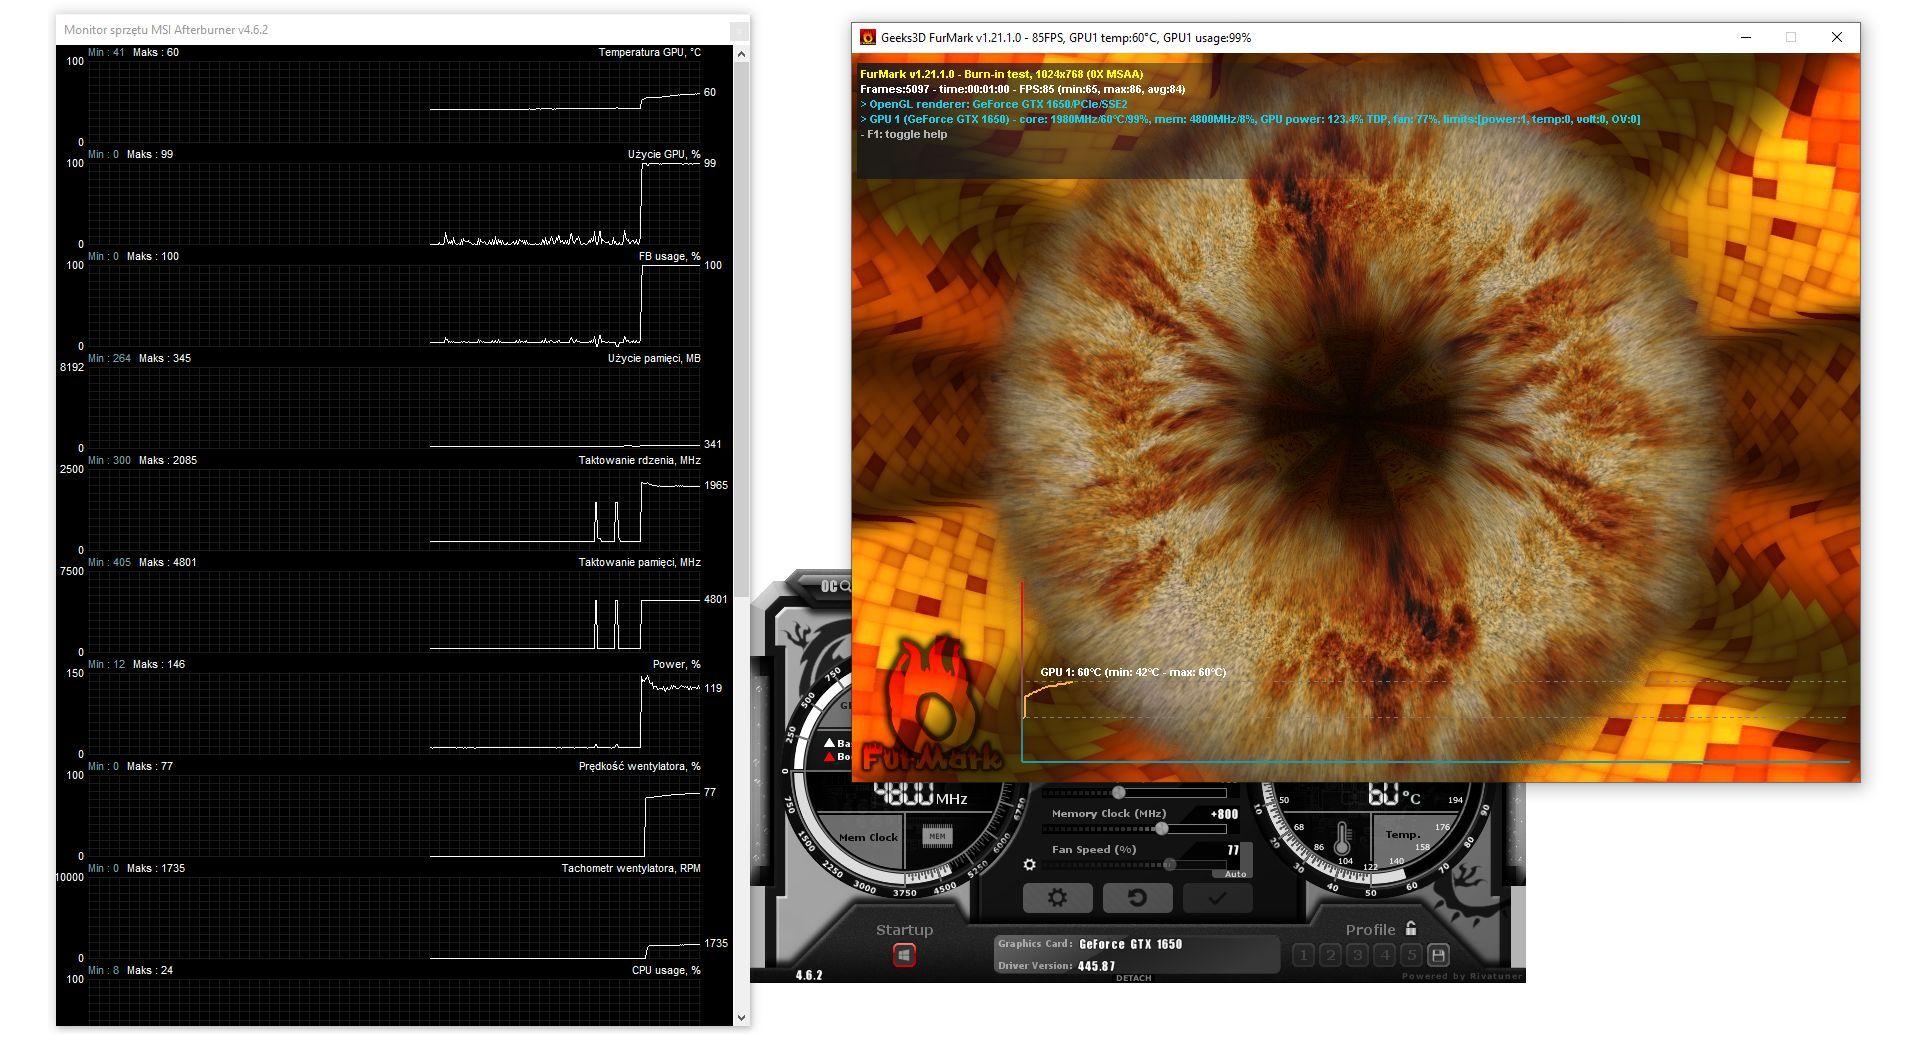
Task: Click the 'Power, %' graph label
Action: tap(676, 664)
